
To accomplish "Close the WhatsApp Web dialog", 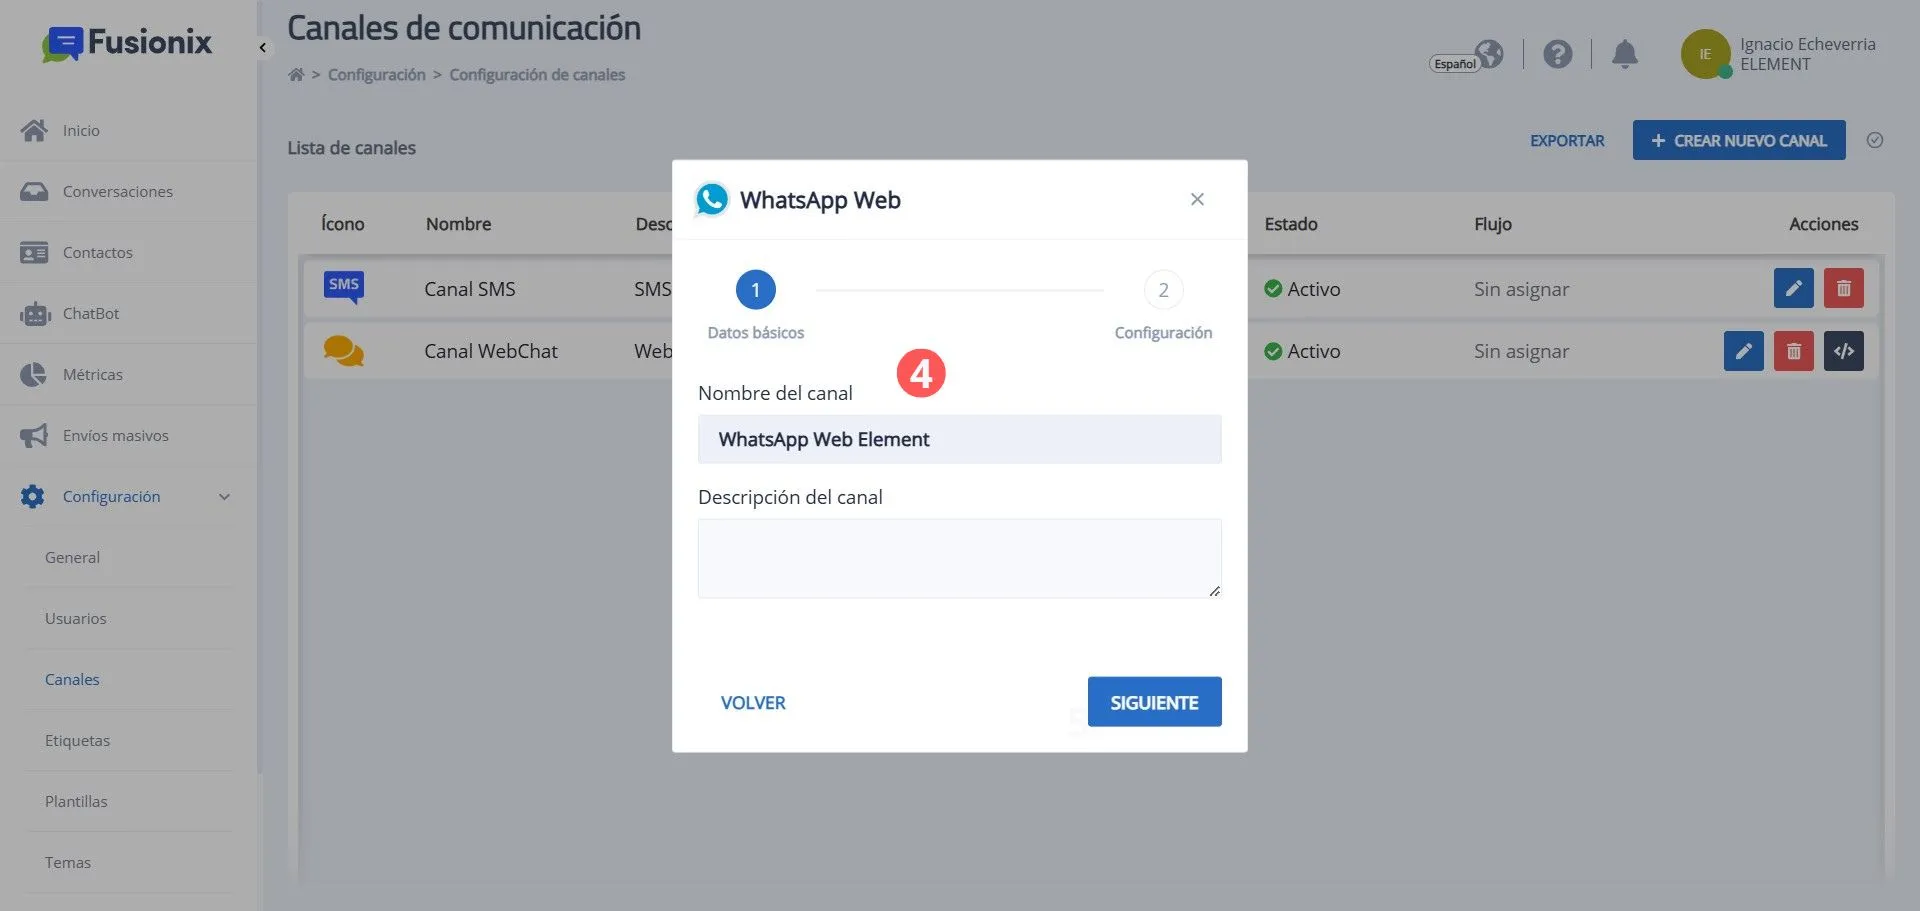I will (x=1197, y=199).
